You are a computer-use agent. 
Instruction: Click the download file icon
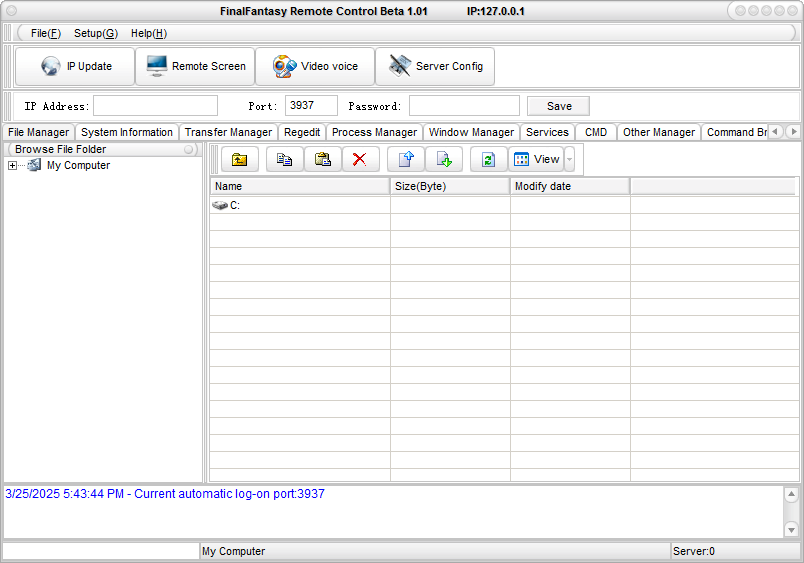[x=443, y=159]
